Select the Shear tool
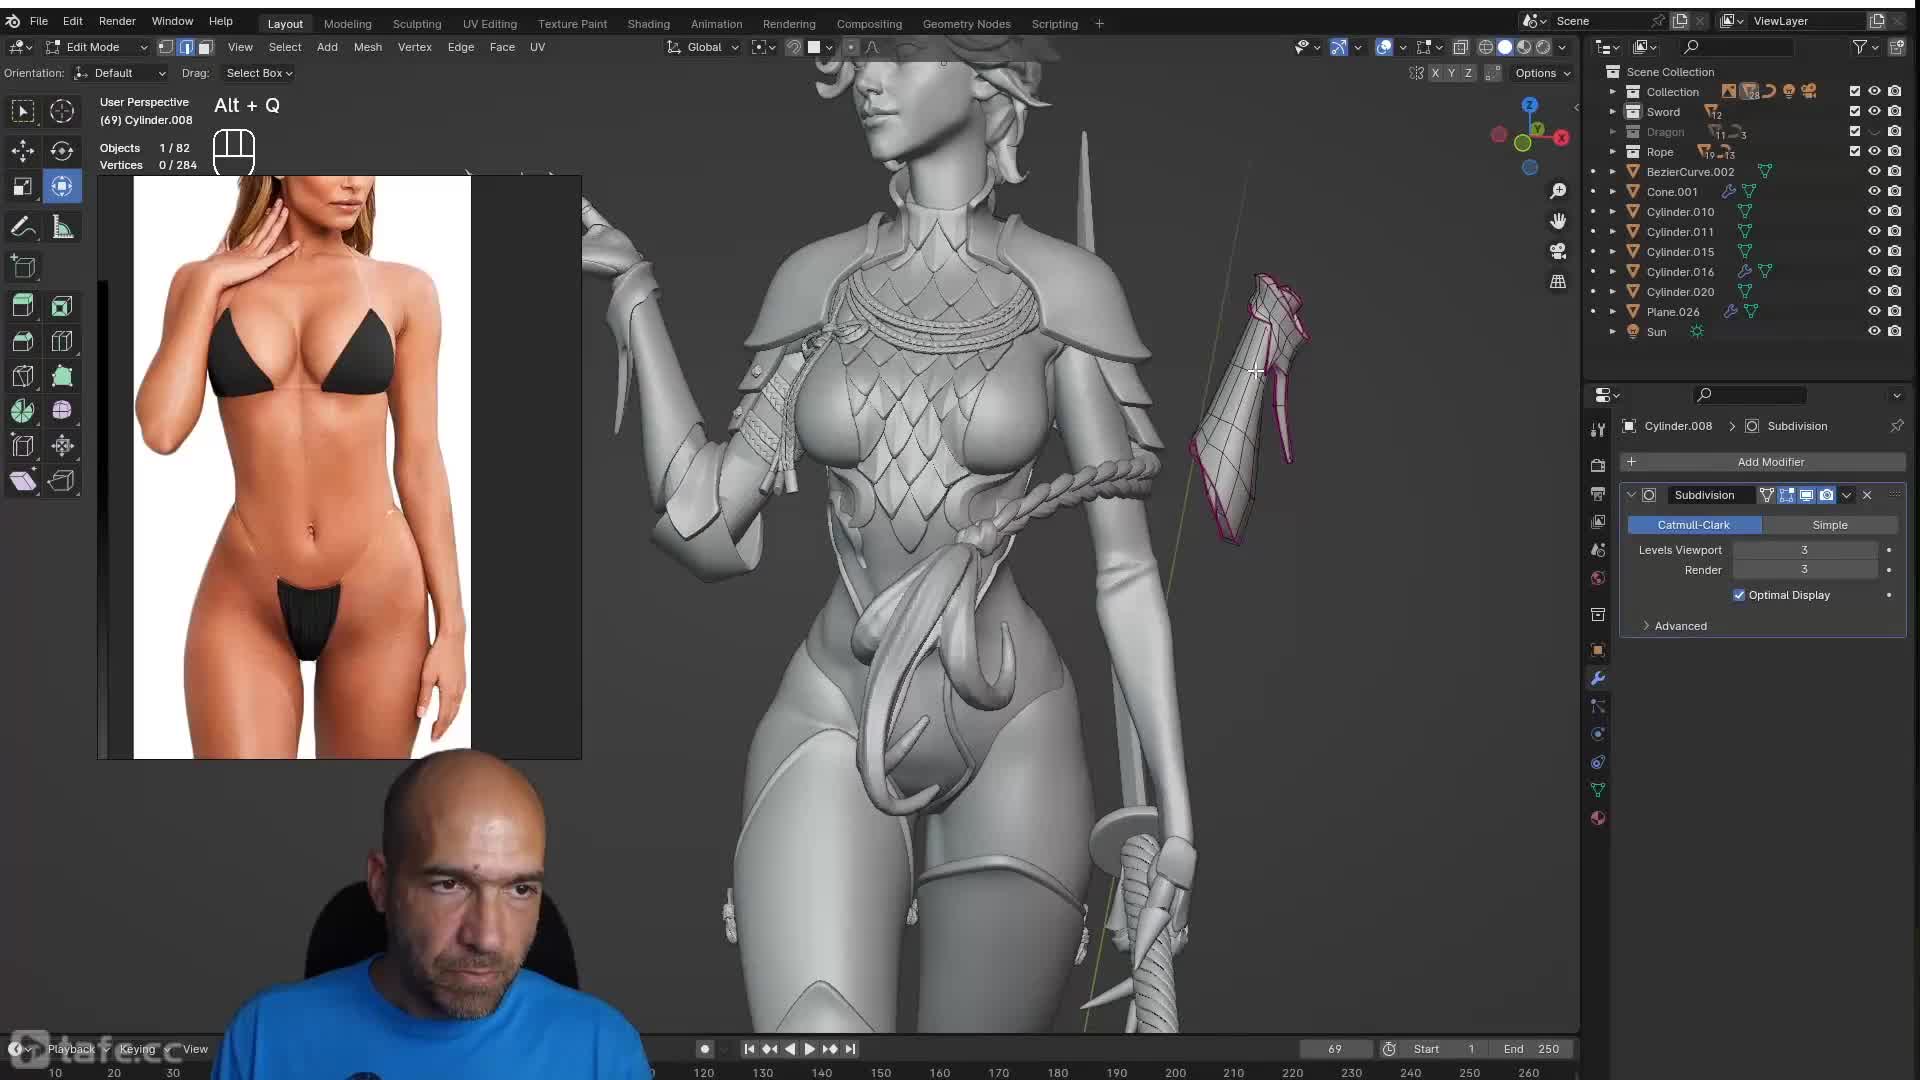 [22, 481]
